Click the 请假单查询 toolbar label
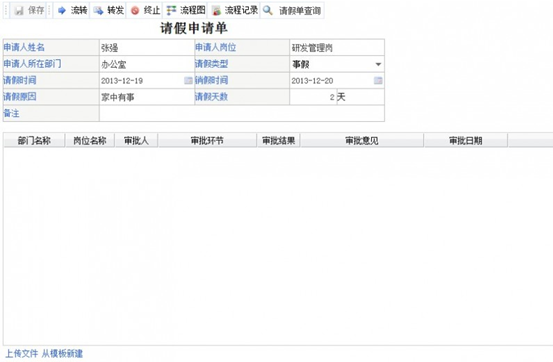The image size is (553, 362). [300, 11]
